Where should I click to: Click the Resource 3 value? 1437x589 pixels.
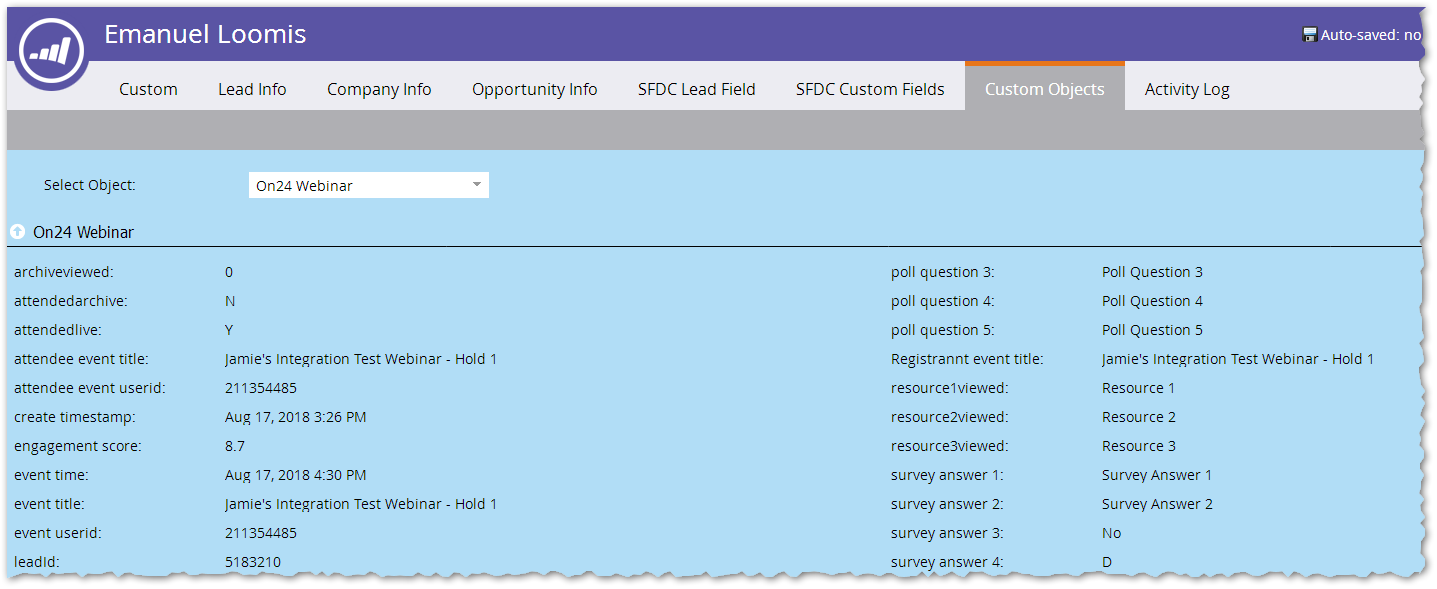pyautogui.click(x=1139, y=446)
